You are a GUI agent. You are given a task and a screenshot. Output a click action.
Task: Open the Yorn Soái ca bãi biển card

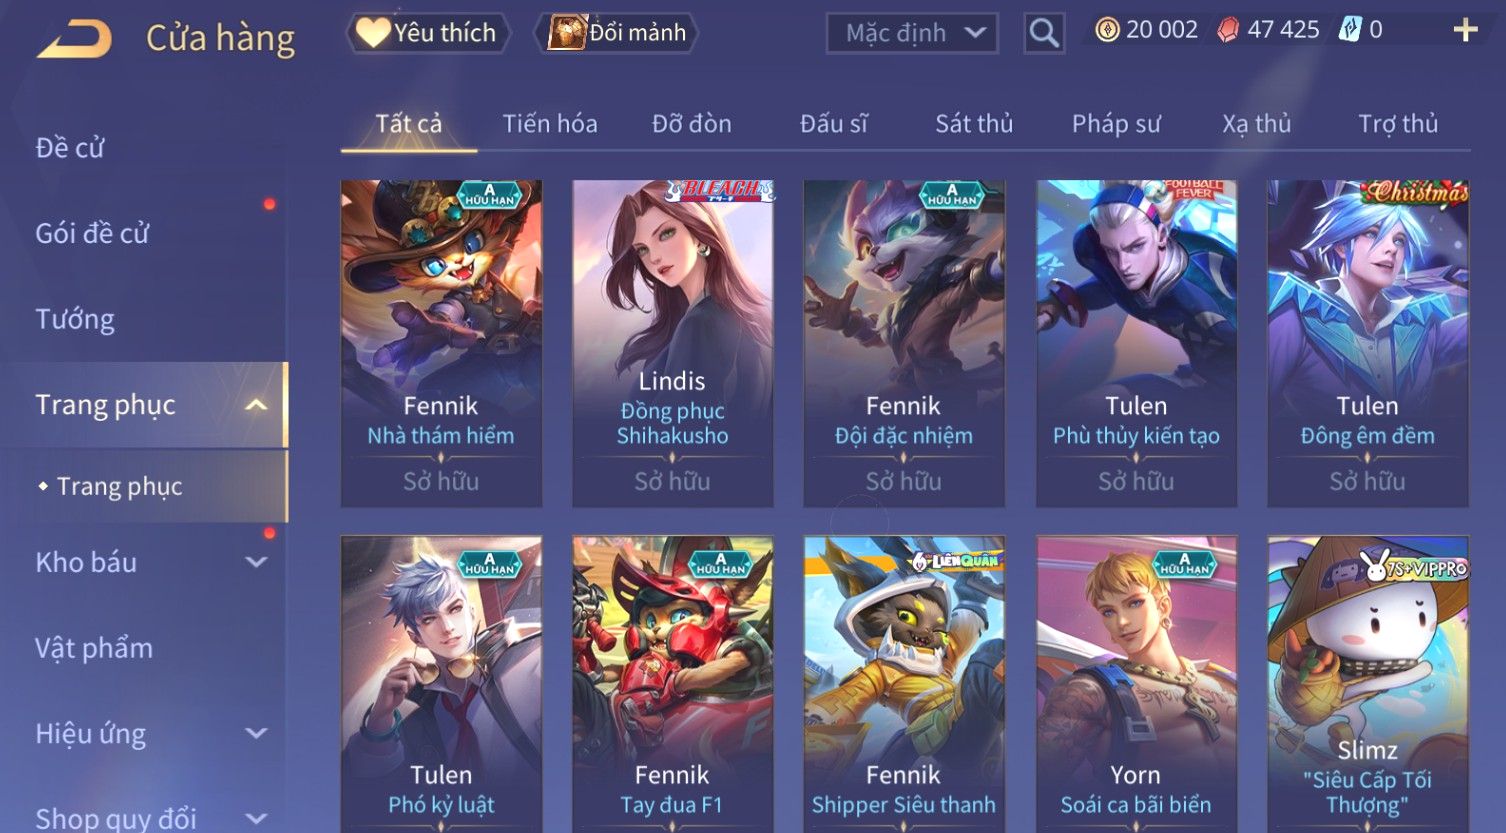1136,684
